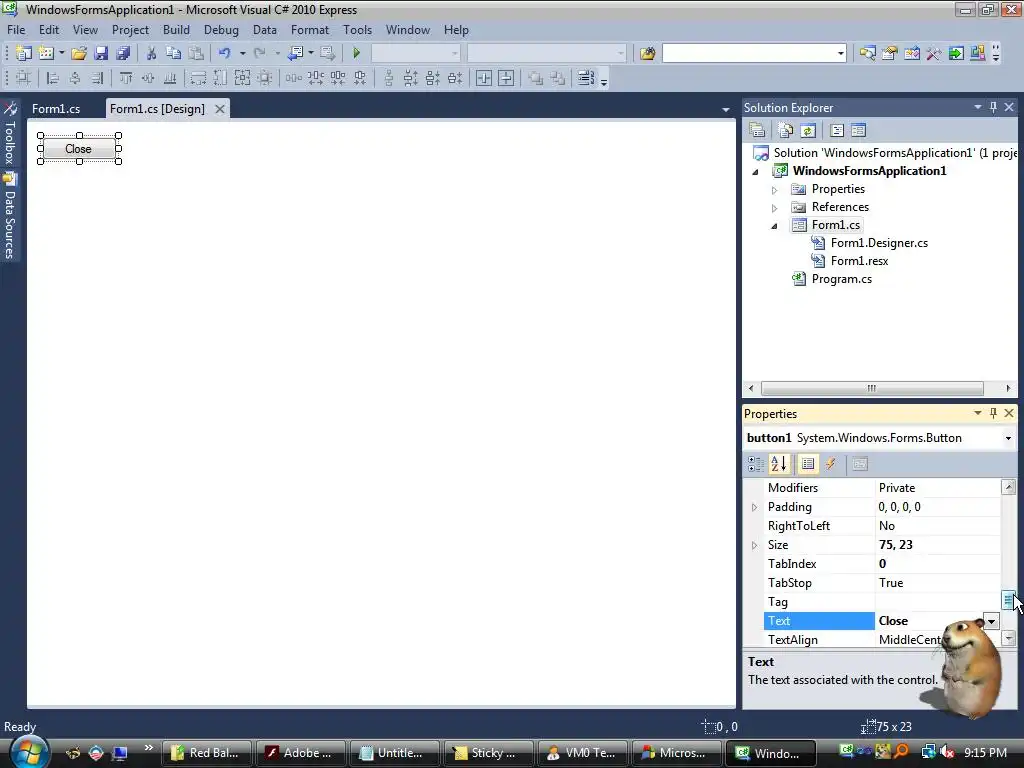1024x768 pixels.
Task: Click the Align Rights layout icon
Action: pyautogui.click(x=97, y=78)
